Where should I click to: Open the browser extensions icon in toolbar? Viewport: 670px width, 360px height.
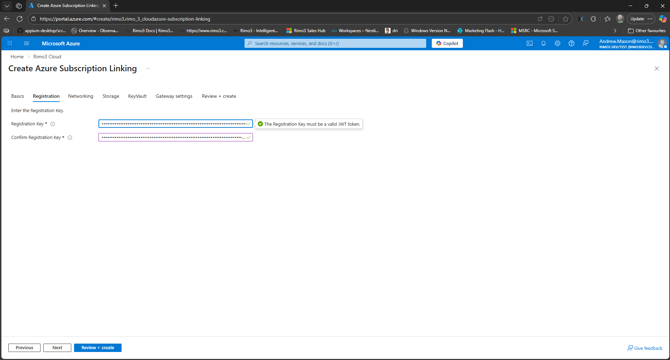[x=593, y=19]
